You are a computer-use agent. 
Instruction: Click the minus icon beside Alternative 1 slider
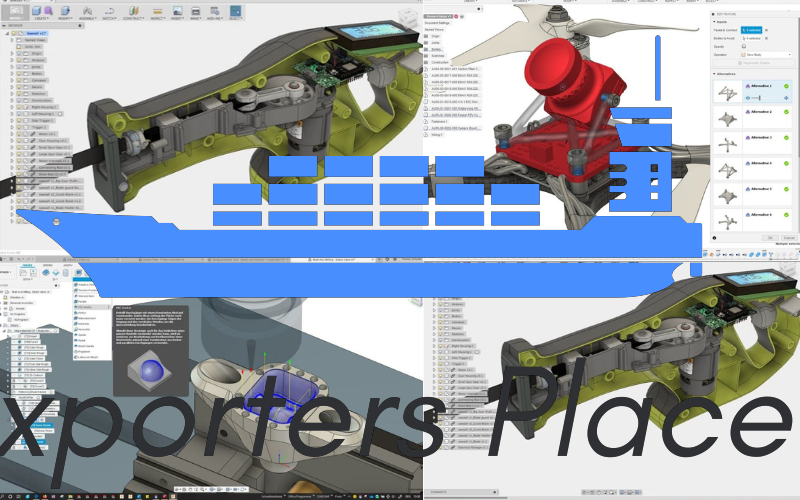point(748,97)
